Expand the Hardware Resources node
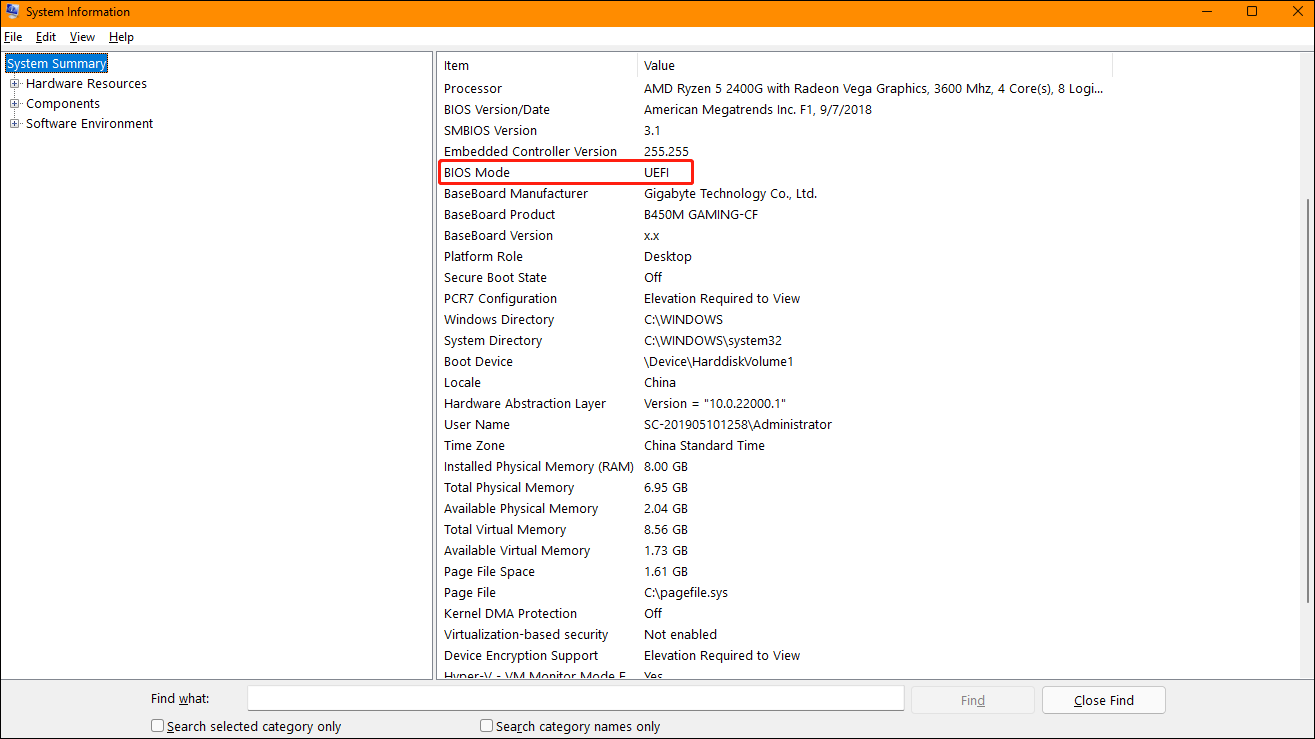The width and height of the screenshot is (1315, 739). pos(15,84)
